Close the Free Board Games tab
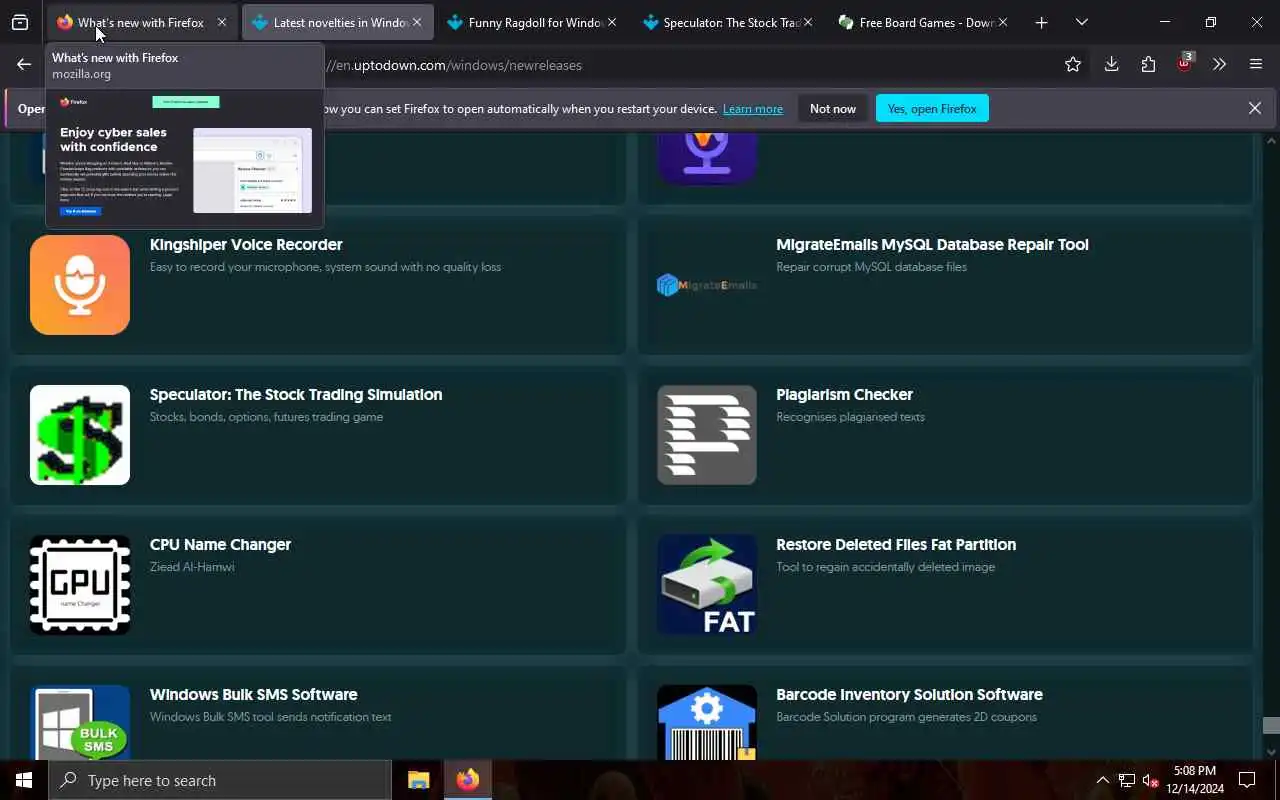 1003,22
